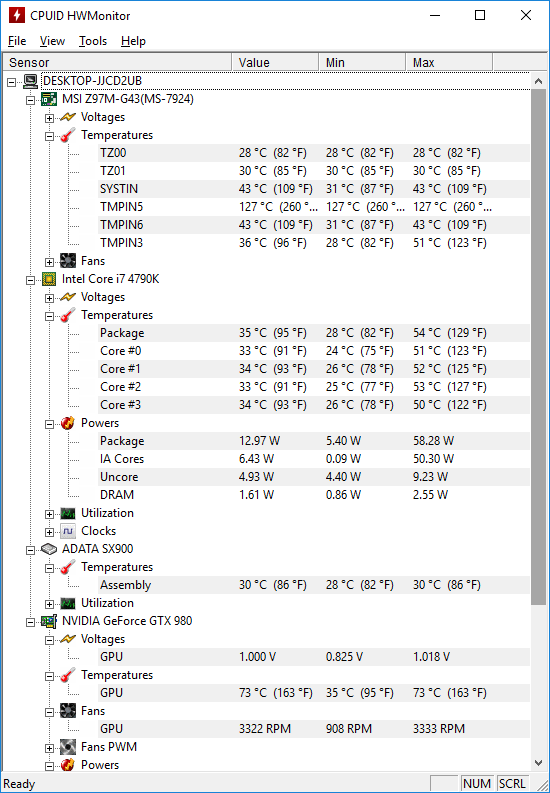550x793 pixels.
Task: Click the GPU Powers flame icon
Action: pyautogui.click(x=68, y=765)
